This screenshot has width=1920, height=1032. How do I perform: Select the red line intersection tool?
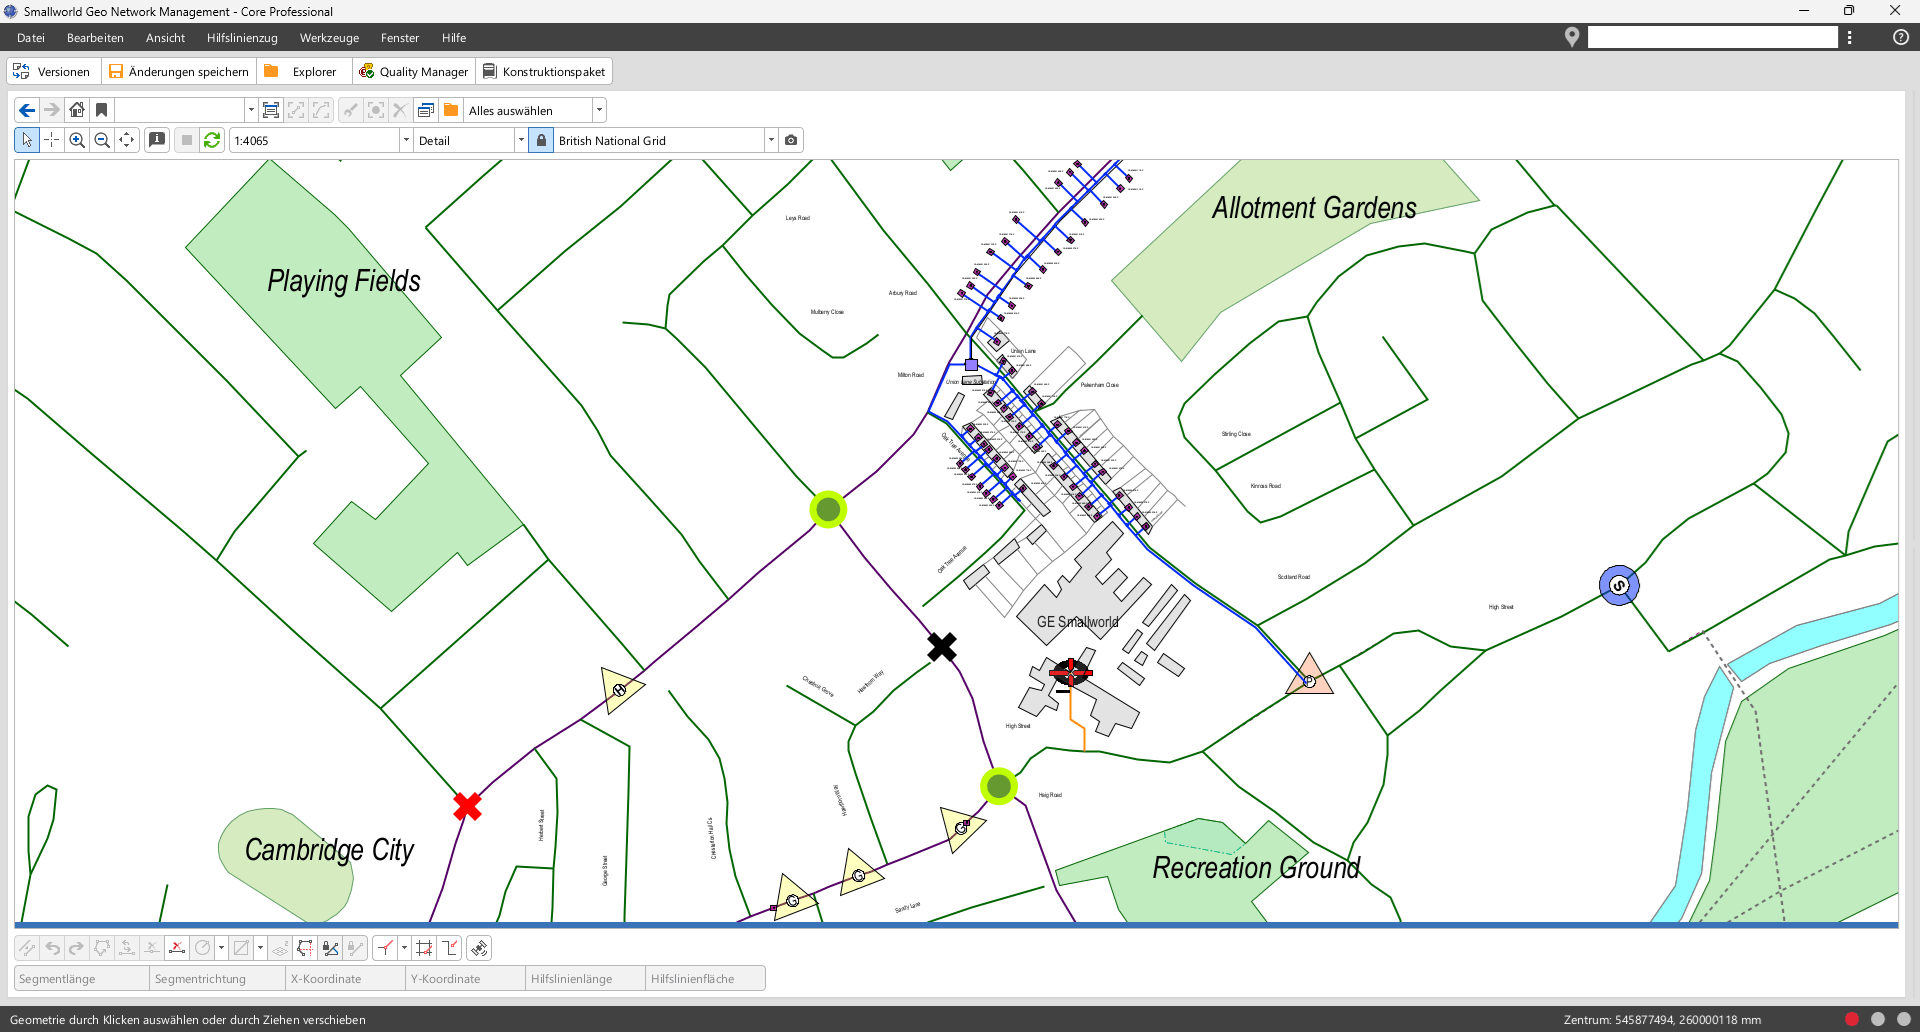[x=386, y=948]
